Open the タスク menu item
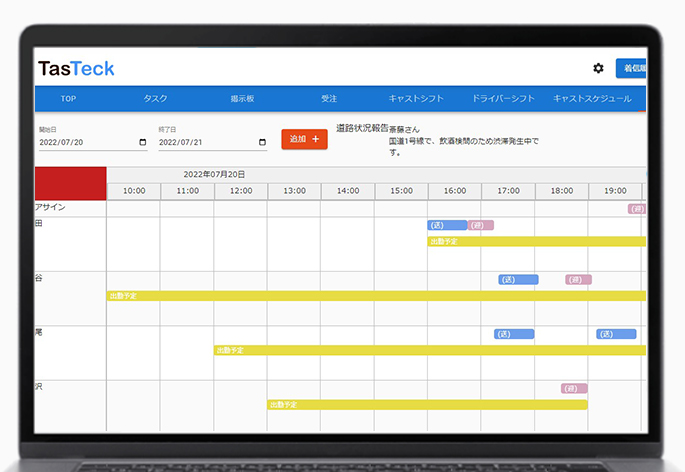This screenshot has width=685, height=472. pos(156,99)
